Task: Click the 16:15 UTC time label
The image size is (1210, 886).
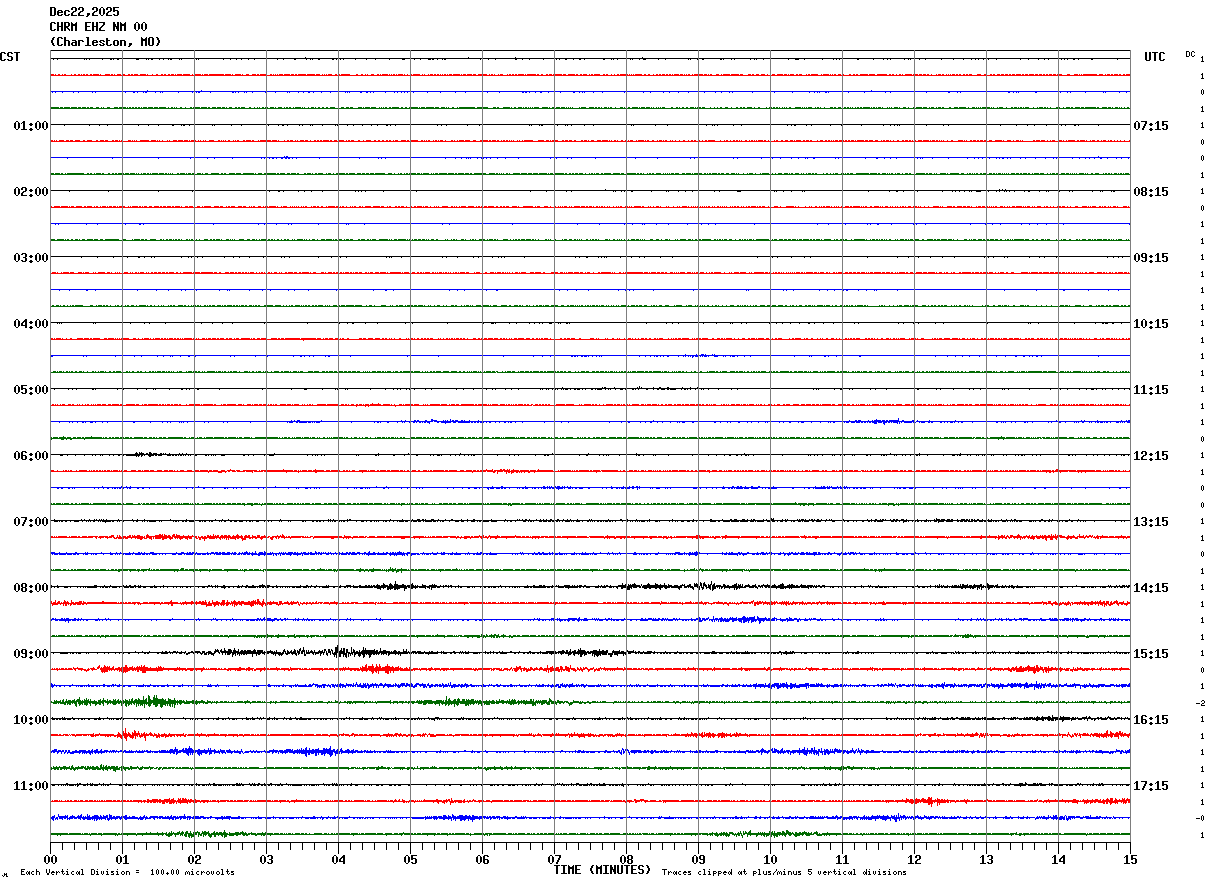Action: click(1151, 720)
